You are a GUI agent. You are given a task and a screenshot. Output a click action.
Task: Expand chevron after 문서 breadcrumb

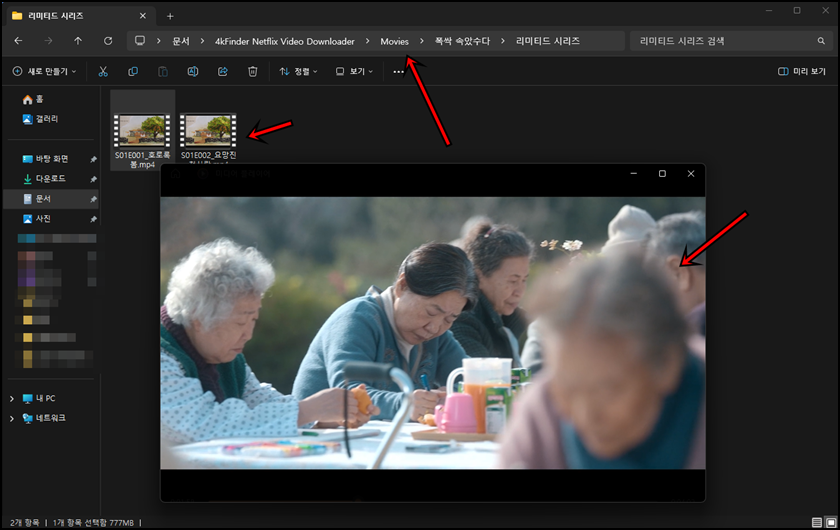coord(202,41)
